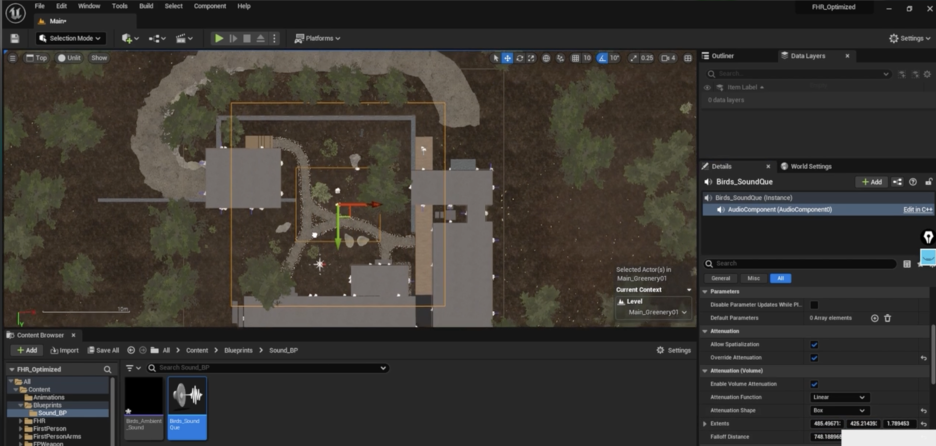
Task: Change the rotation snap value 10°
Action: [615, 58]
